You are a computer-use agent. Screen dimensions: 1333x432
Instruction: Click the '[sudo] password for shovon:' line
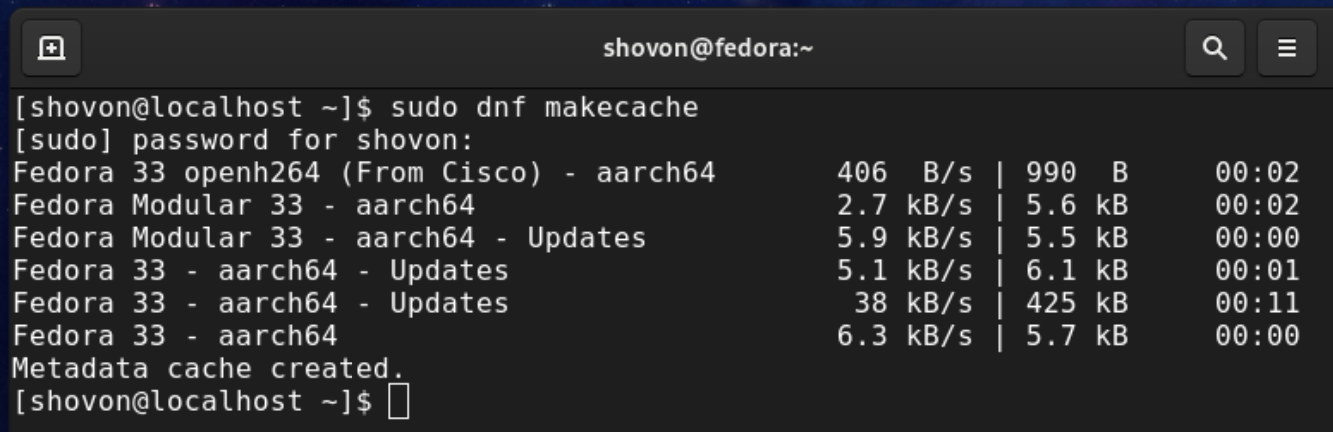click(242, 140)
